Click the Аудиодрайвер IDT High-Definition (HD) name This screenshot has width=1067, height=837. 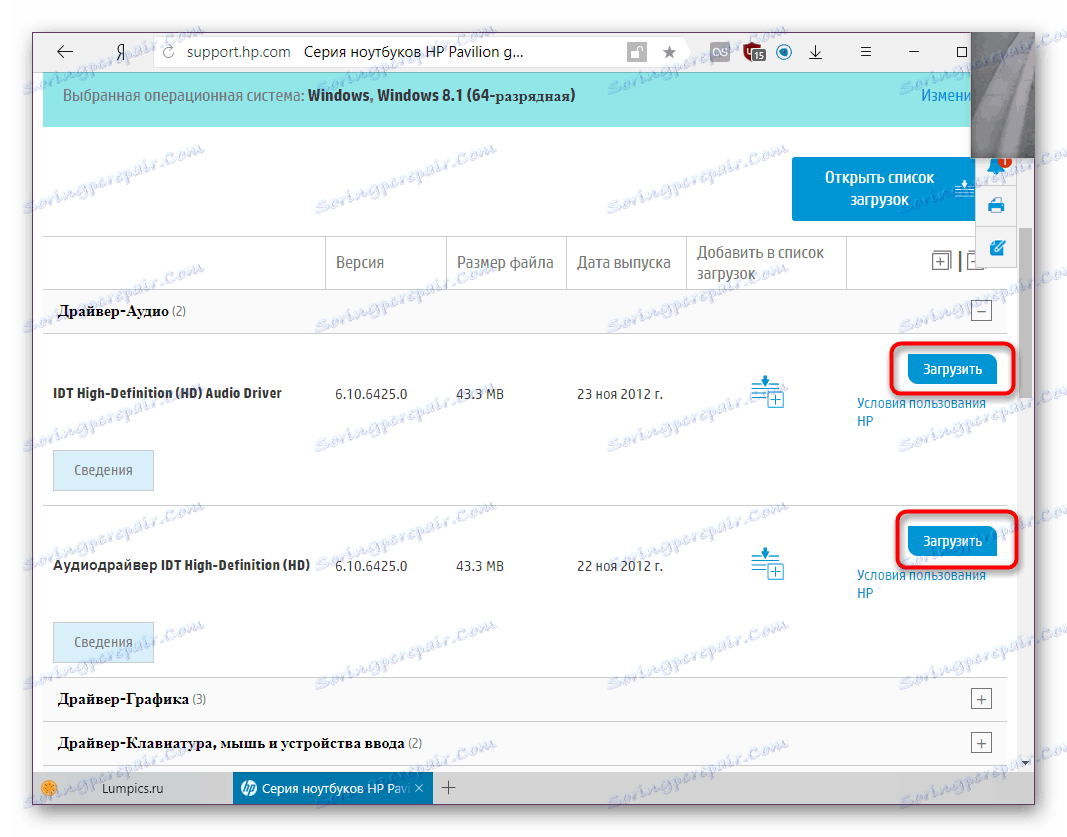[x=182, y=565]
